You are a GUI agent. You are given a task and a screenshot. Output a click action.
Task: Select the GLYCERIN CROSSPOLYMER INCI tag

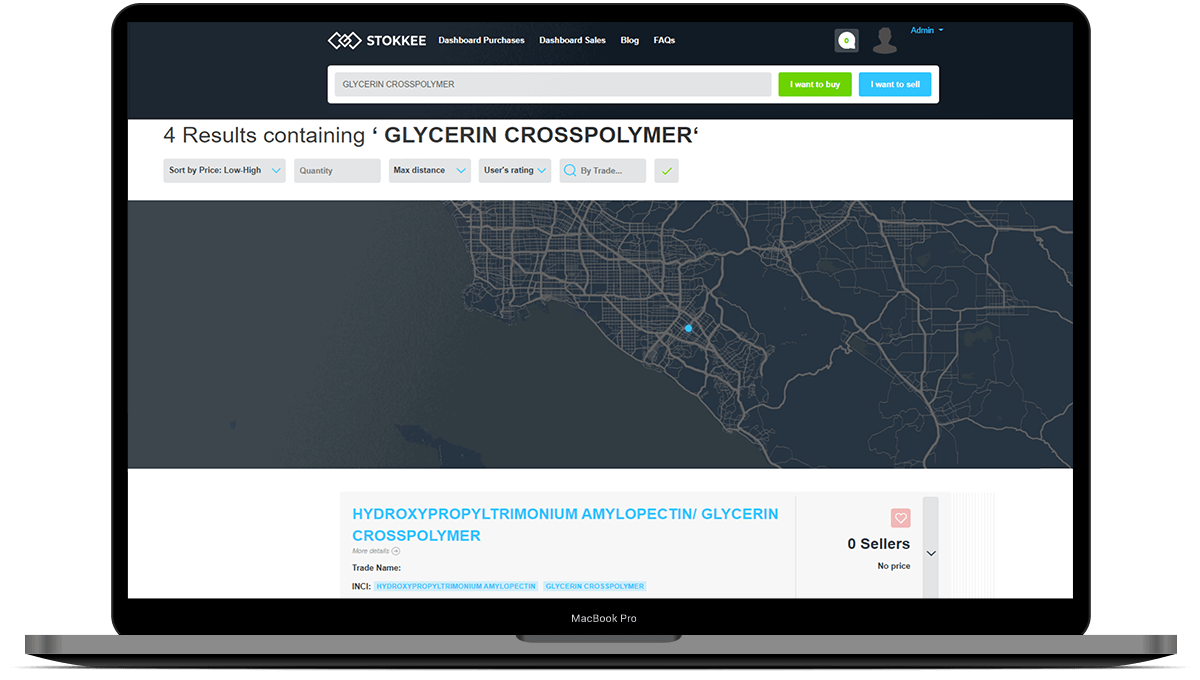point(595,586)
